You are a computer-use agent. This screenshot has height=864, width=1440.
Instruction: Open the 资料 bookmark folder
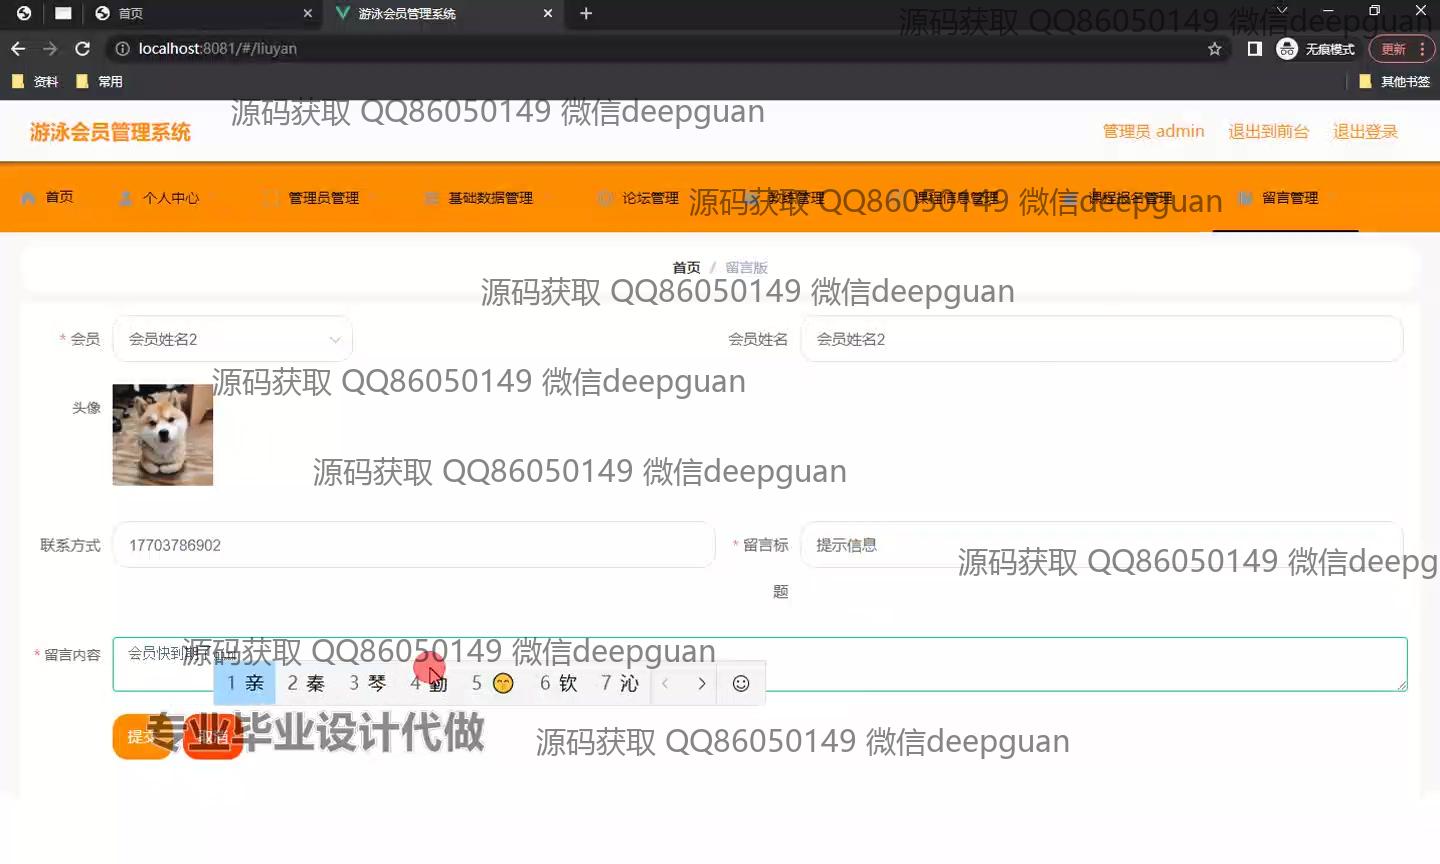[36, 82]
